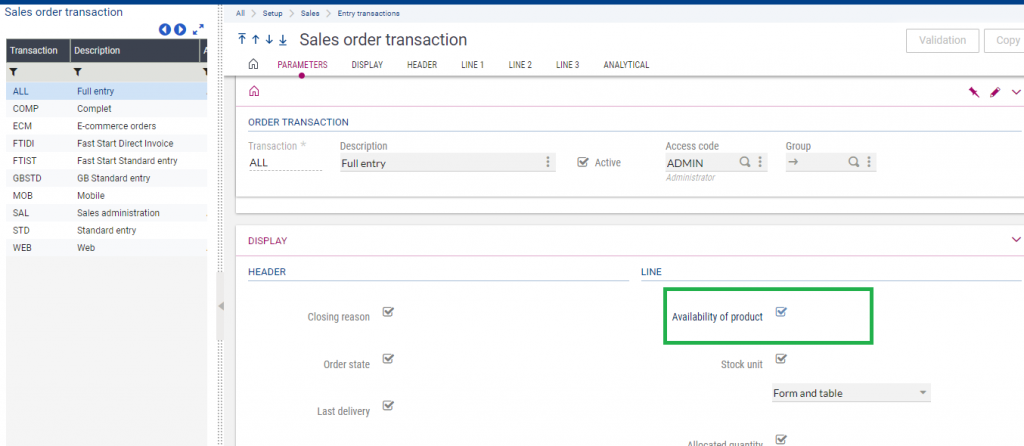Click home icon in section header

(x=254, y=92)
